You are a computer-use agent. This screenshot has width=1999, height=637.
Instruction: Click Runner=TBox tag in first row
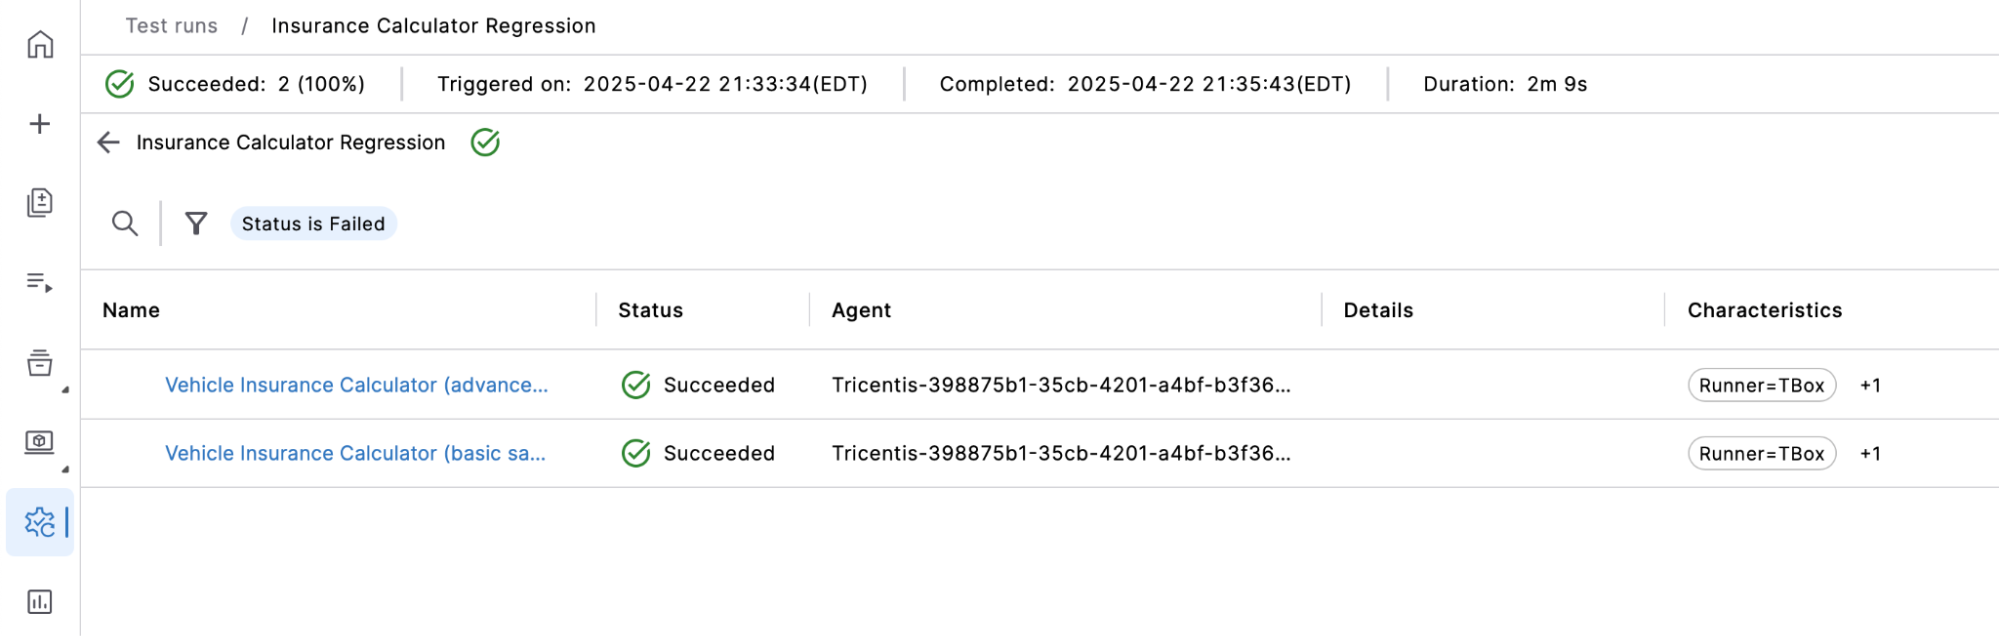[1762, 385]
